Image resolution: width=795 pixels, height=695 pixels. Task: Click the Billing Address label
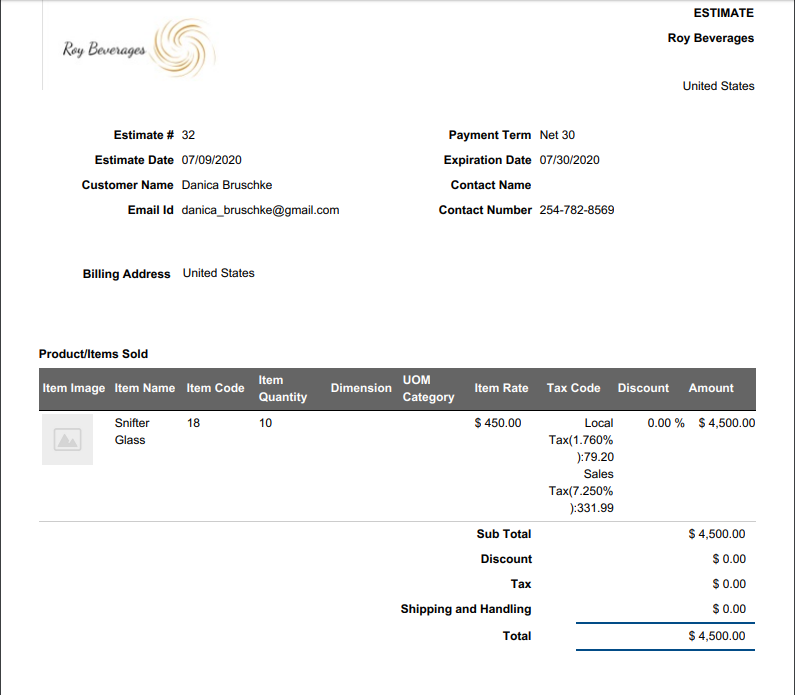point(126,274)
